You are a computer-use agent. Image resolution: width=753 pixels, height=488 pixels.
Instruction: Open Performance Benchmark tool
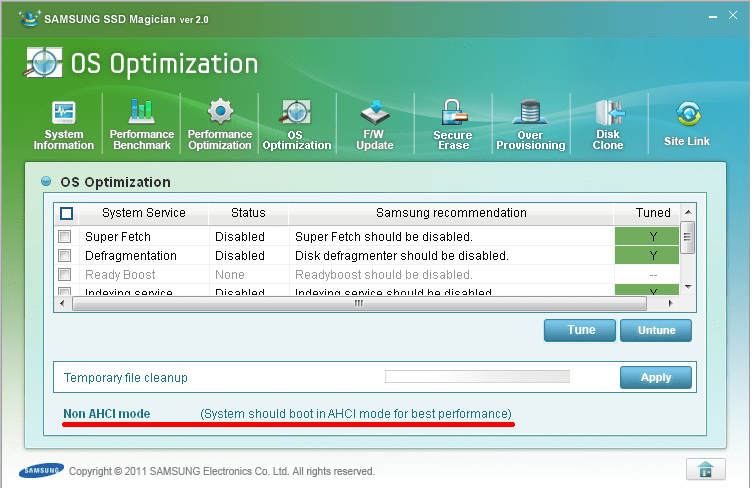142,125
